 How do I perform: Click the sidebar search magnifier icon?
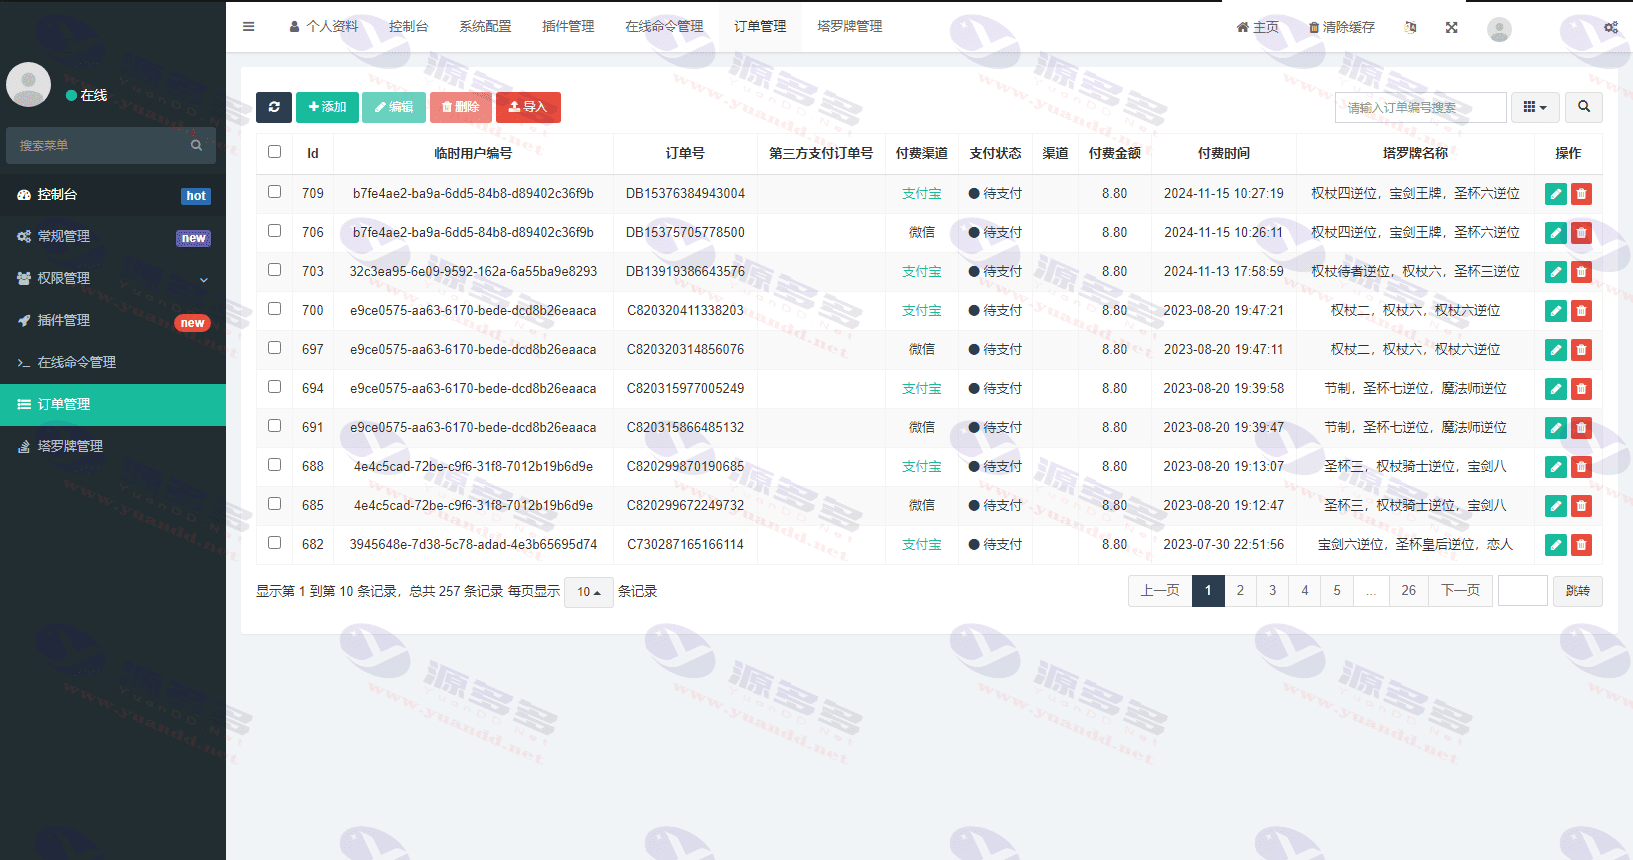pyautogui.click(x=196, y=145)
